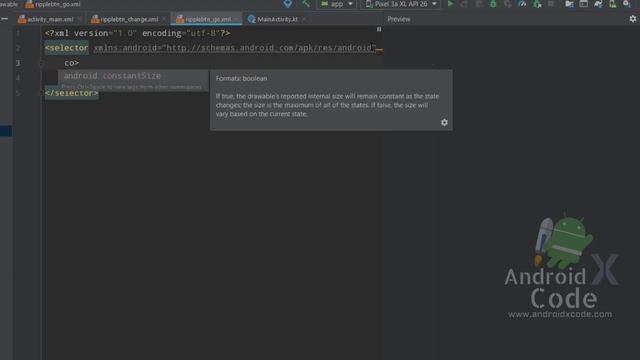Click line number 3 in the gutter
This screenshot has height=360, width=640.
(18, 63)
